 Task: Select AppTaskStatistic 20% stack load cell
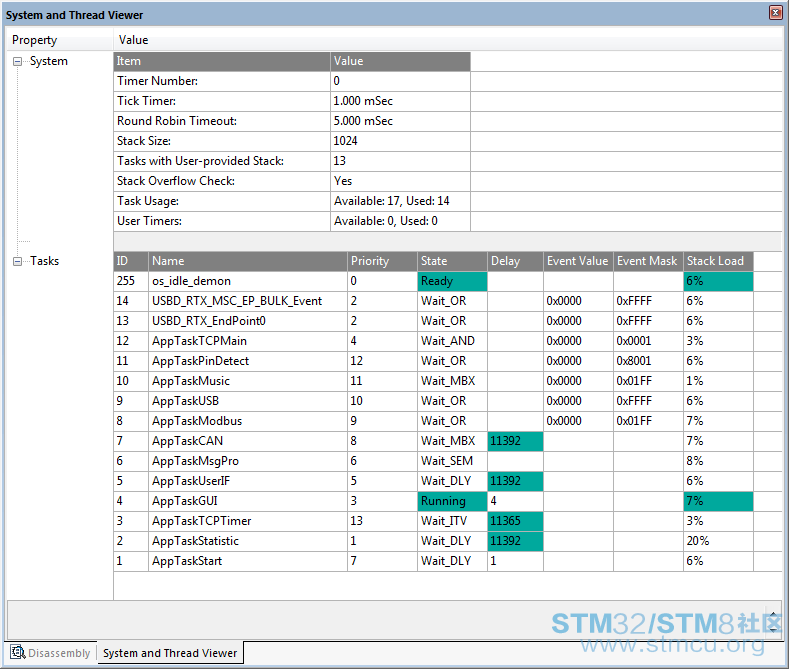coord(718,541)
